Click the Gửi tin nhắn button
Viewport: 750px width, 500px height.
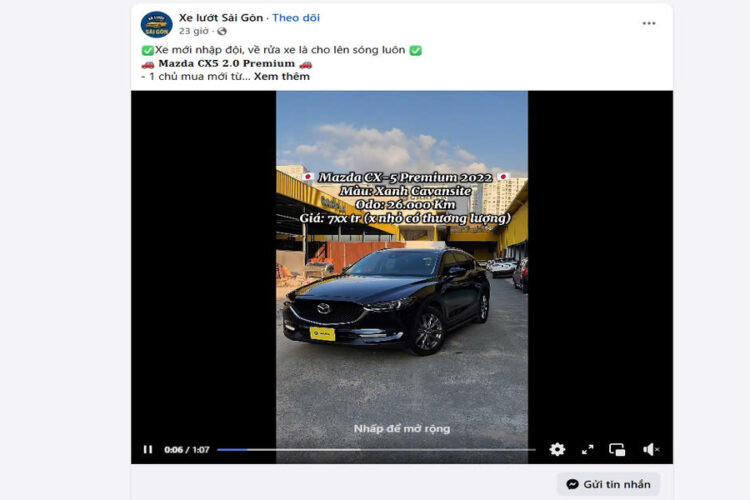(608, 484)
